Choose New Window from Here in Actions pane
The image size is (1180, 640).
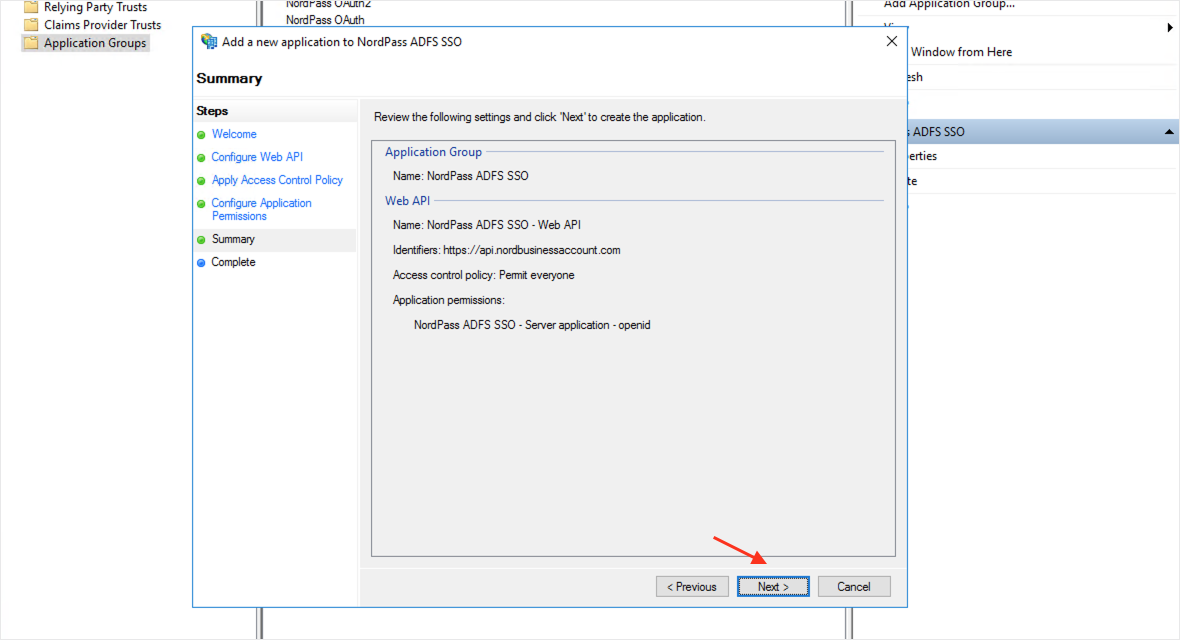point(961,52)
